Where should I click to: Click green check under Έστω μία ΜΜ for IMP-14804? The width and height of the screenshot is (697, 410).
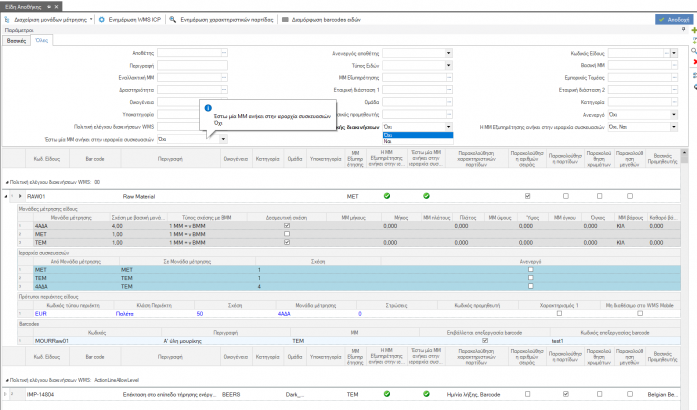pos(426,394)
